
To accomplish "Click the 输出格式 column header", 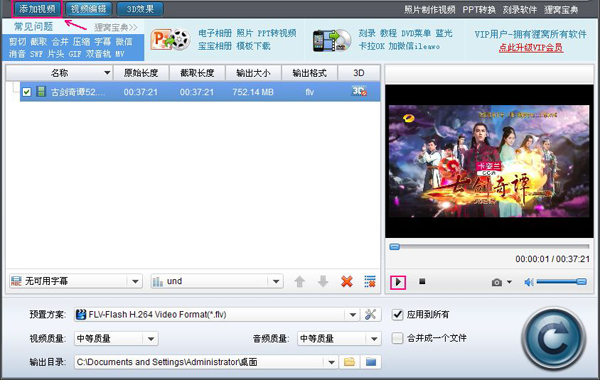I will [310, 73].
